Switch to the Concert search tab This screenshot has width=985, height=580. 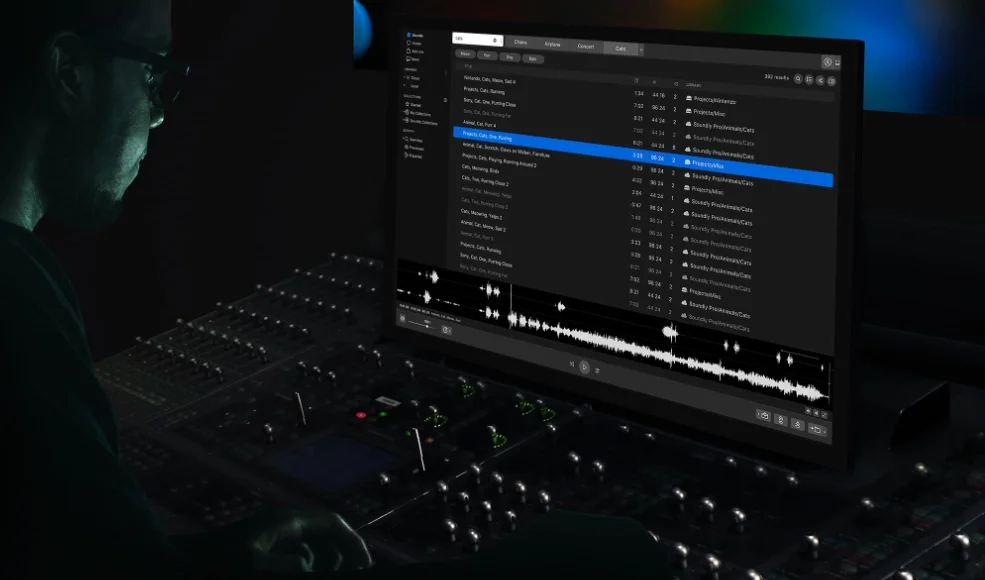pyautogui.click(x=586, y=47)
